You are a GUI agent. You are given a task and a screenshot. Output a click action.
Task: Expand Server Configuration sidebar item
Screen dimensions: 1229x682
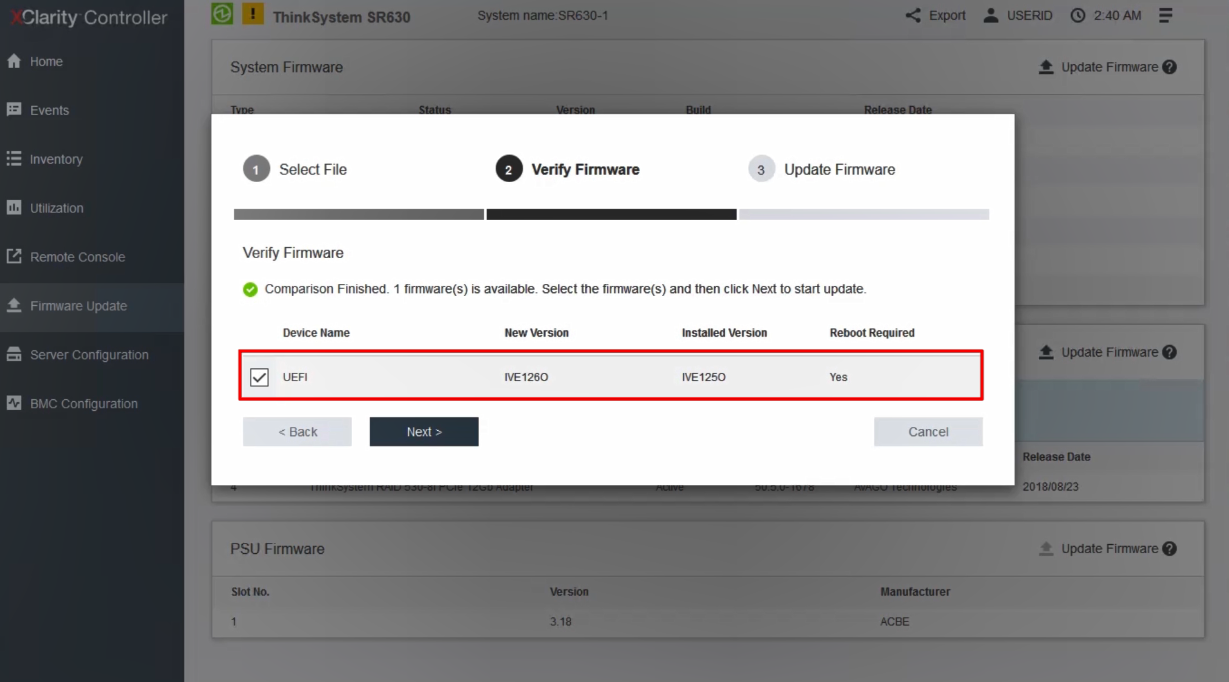[x=89, y=355]
